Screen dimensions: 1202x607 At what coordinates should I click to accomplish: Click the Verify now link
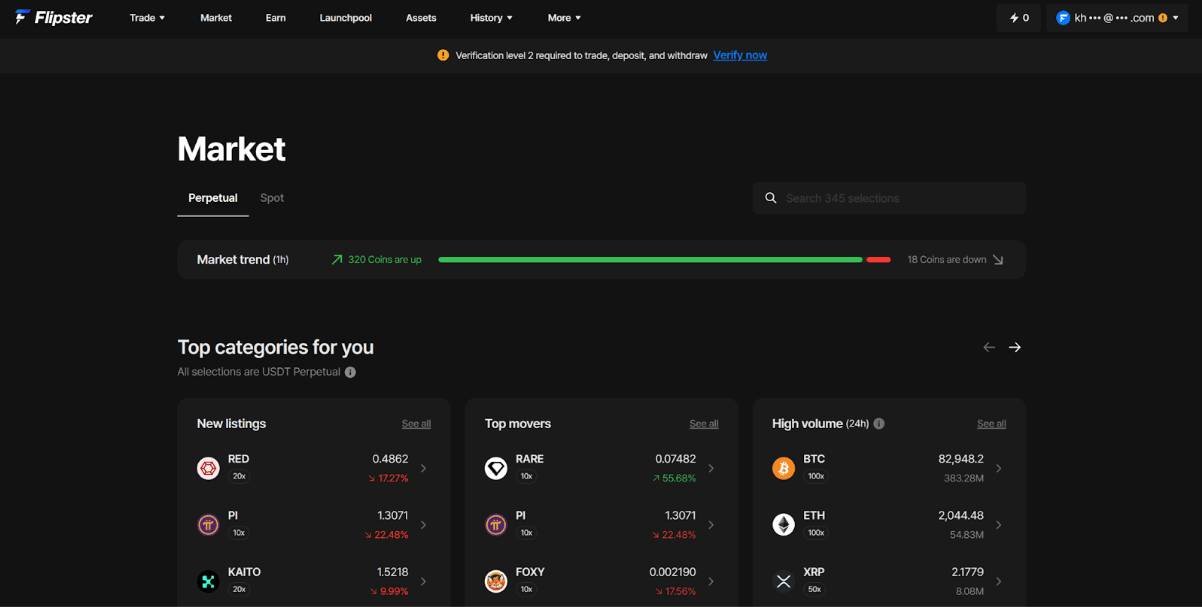point(740,55)
